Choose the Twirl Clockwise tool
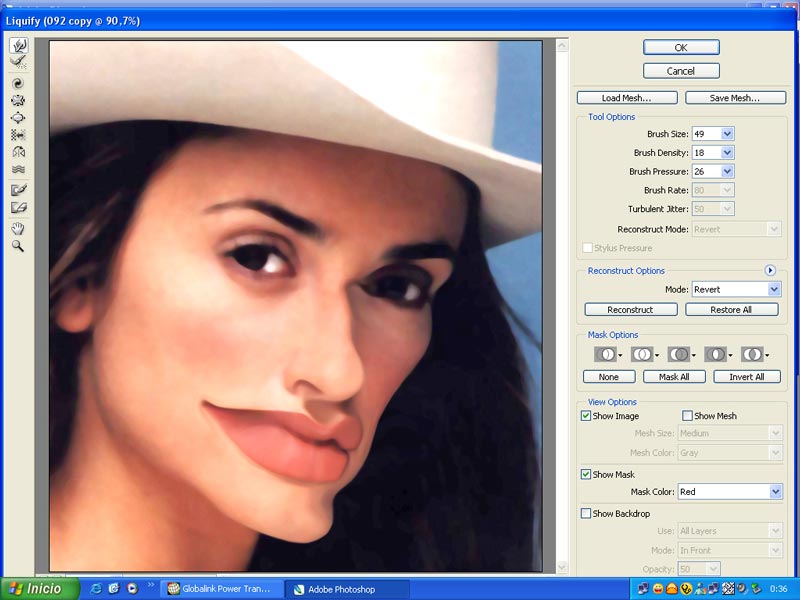The width and height of the screenshot is (800, 600). [18, 83]
